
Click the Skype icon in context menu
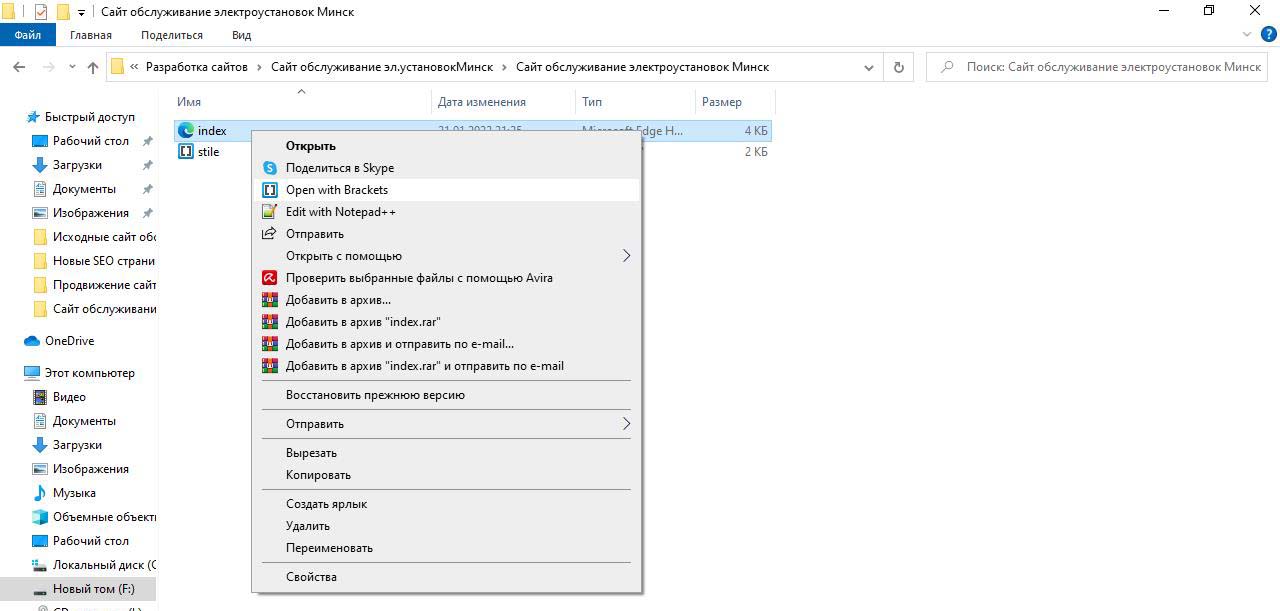(269, 168)
